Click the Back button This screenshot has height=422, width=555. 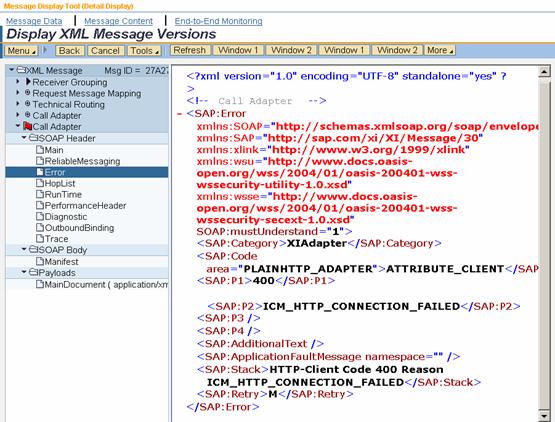[70, 51]
